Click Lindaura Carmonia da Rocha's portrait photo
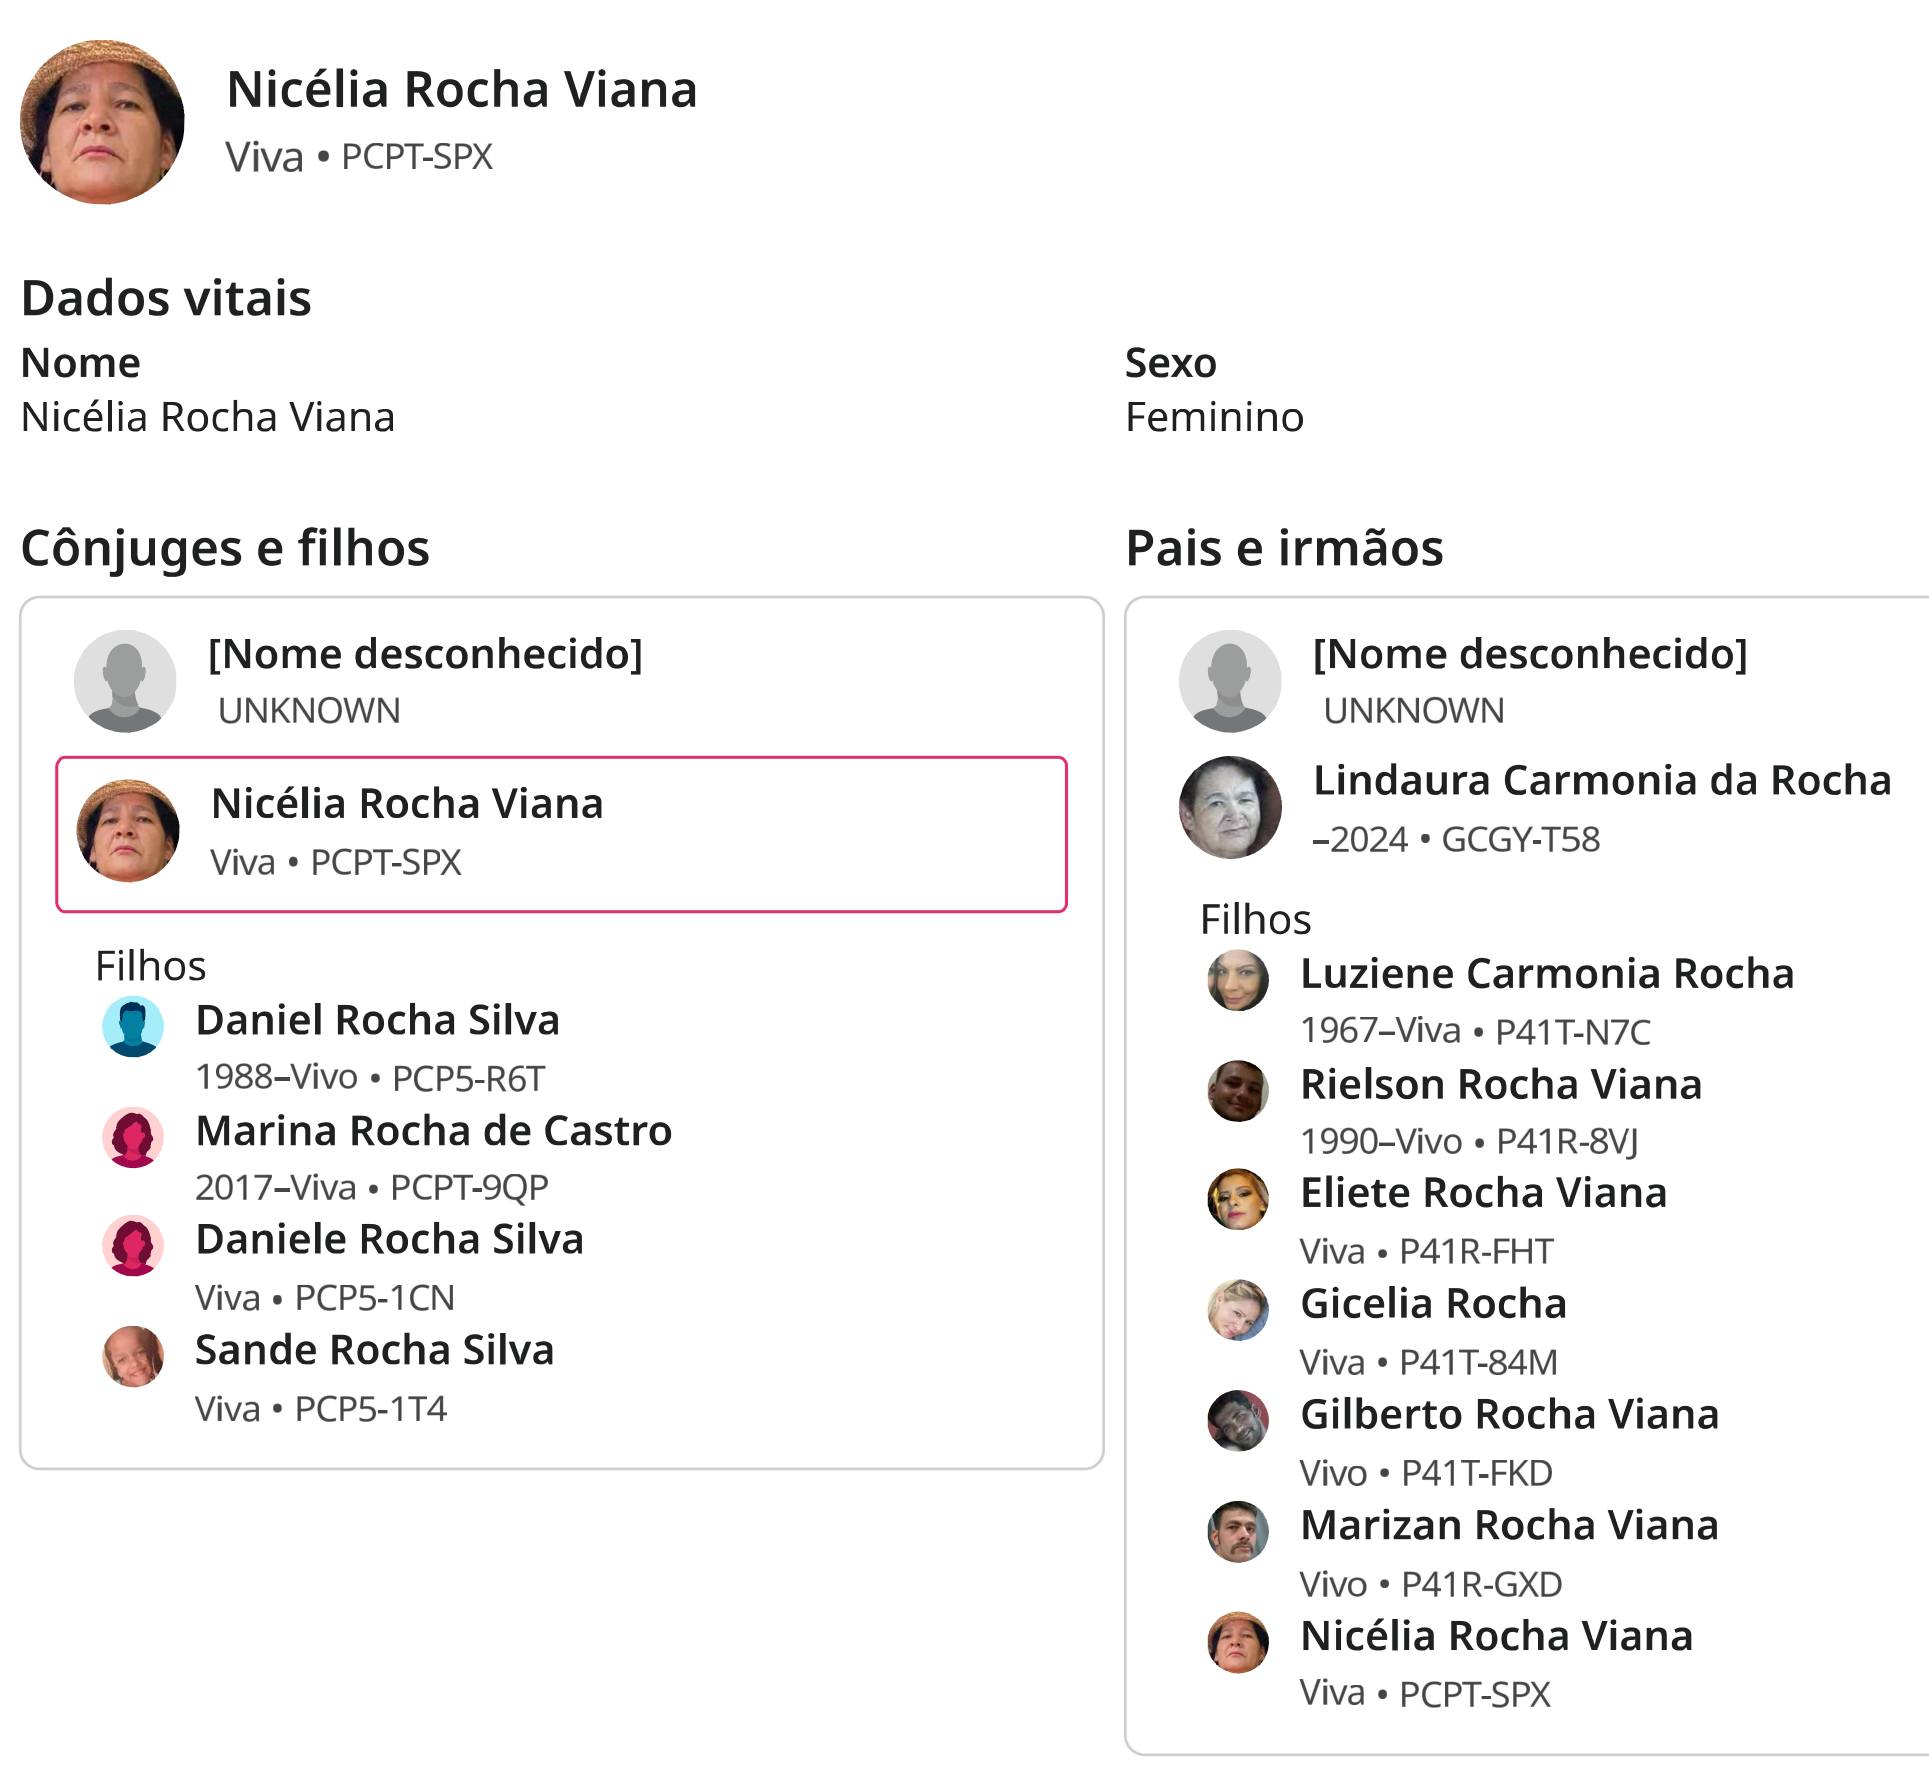Screen dimensions: 1929x1766 tap(1230, 807)
